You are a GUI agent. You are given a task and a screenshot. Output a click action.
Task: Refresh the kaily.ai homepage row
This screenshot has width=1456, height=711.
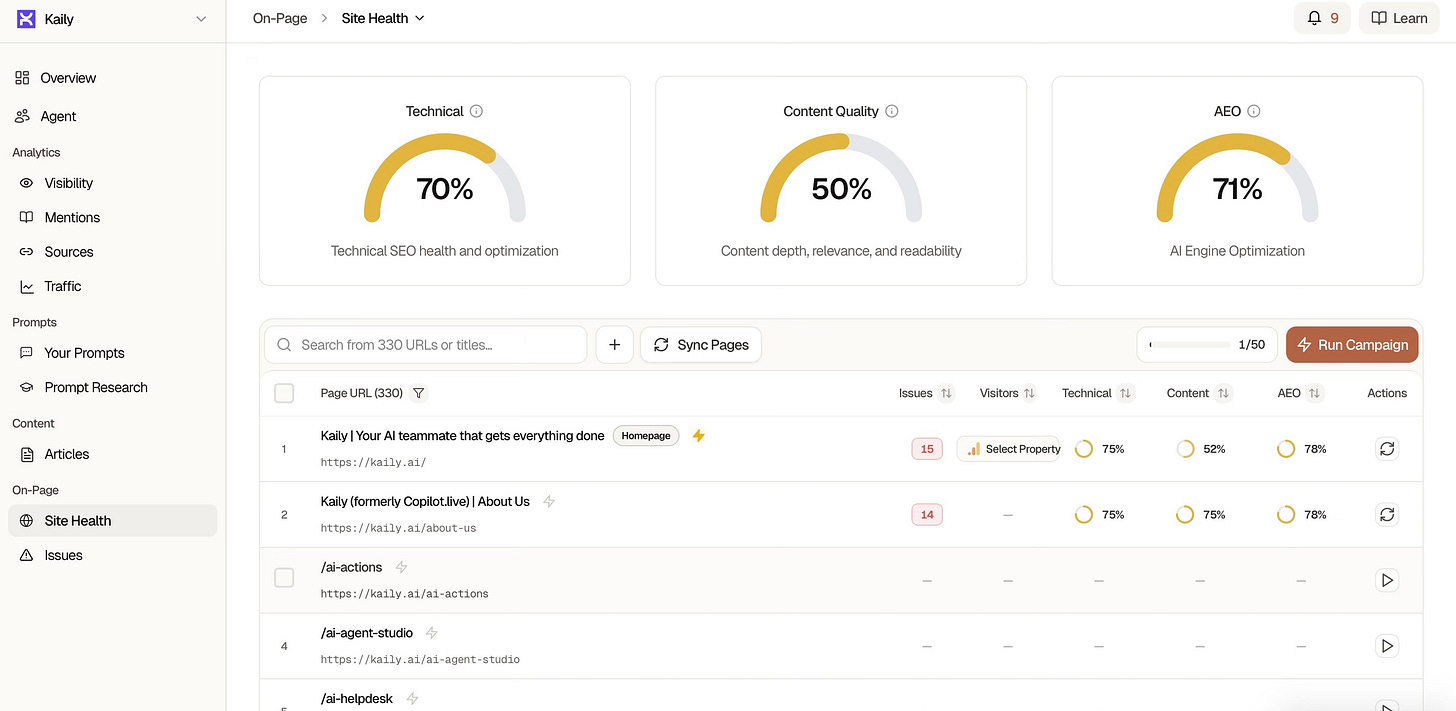click(x=1387, y=449)
